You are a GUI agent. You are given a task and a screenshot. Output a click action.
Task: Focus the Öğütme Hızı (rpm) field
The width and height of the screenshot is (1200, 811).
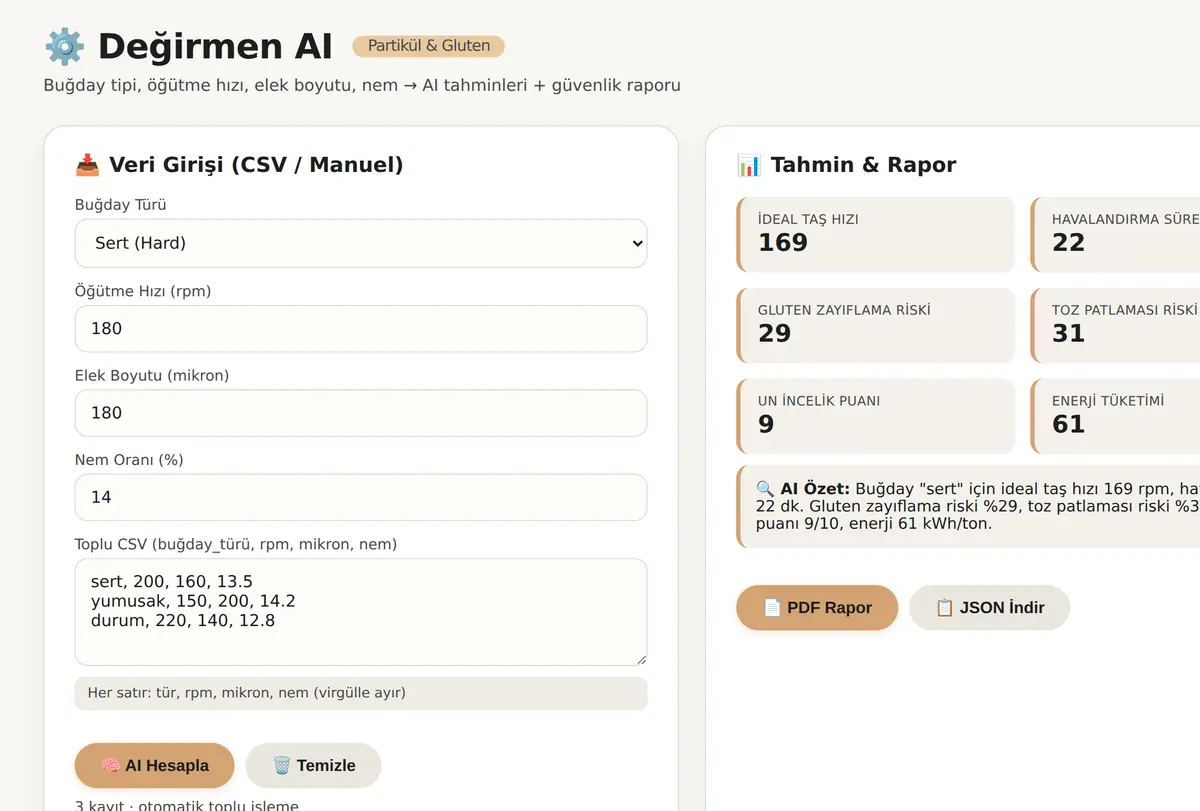[x=361, y=328]
